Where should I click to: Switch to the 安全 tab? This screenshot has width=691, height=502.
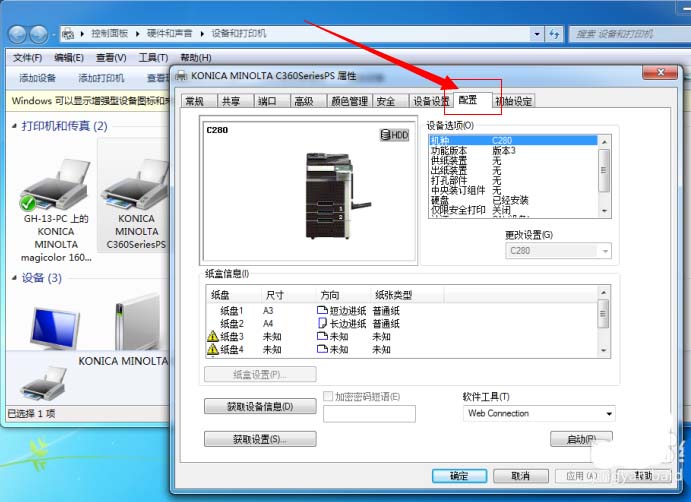tap(390, 101)
